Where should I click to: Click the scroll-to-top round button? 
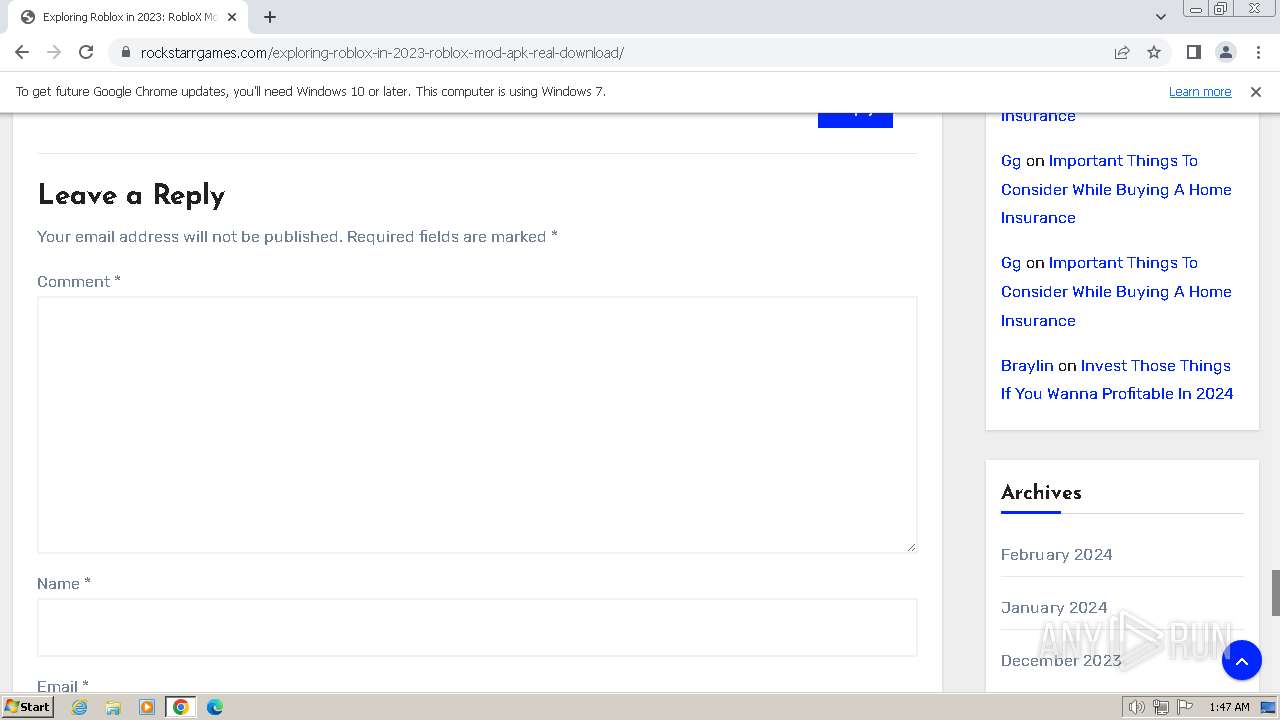[x=1241, y=660]
